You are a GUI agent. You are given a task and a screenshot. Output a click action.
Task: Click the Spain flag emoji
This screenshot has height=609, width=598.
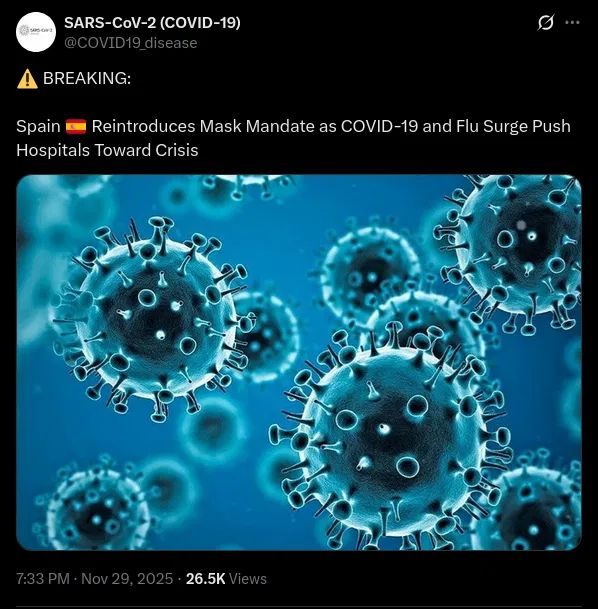pos(76,127)
